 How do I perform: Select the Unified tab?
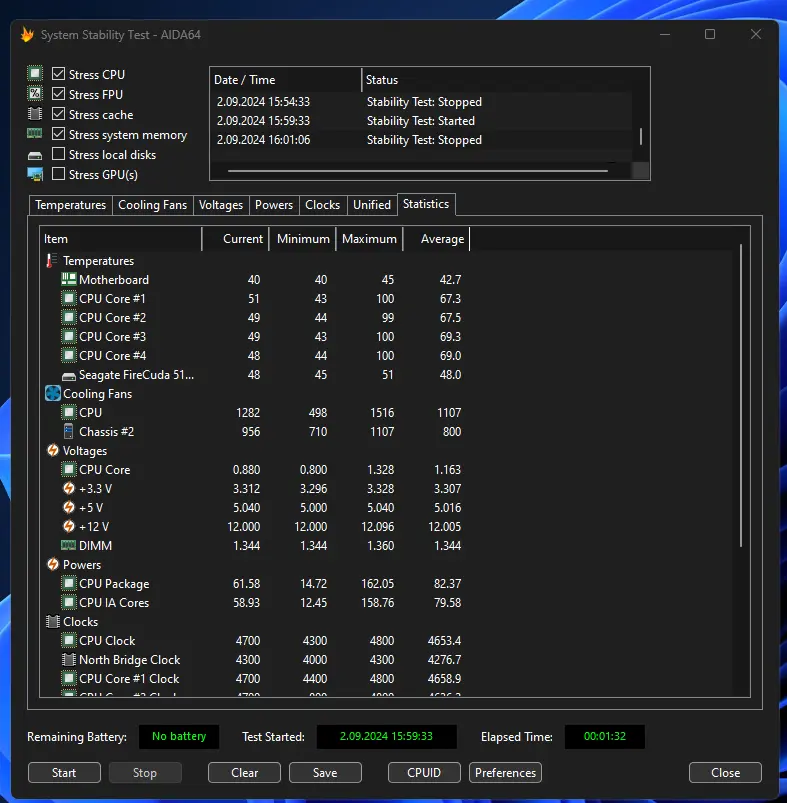coord(372,205)
